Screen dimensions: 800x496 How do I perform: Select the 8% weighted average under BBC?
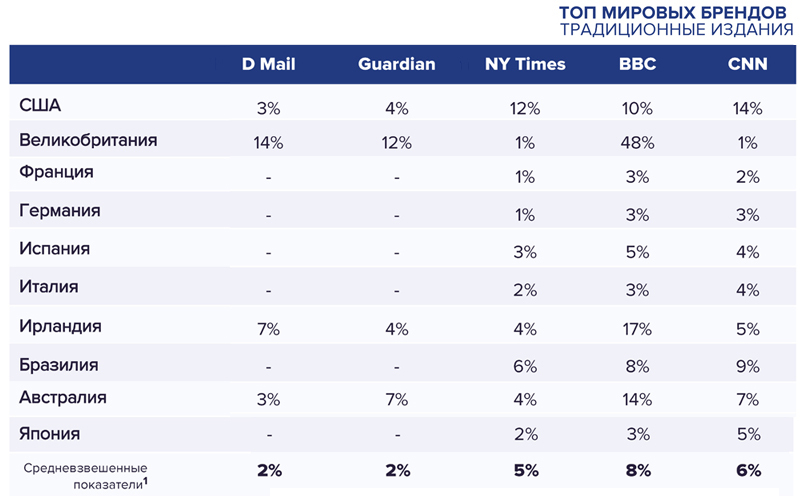point(638,470)
